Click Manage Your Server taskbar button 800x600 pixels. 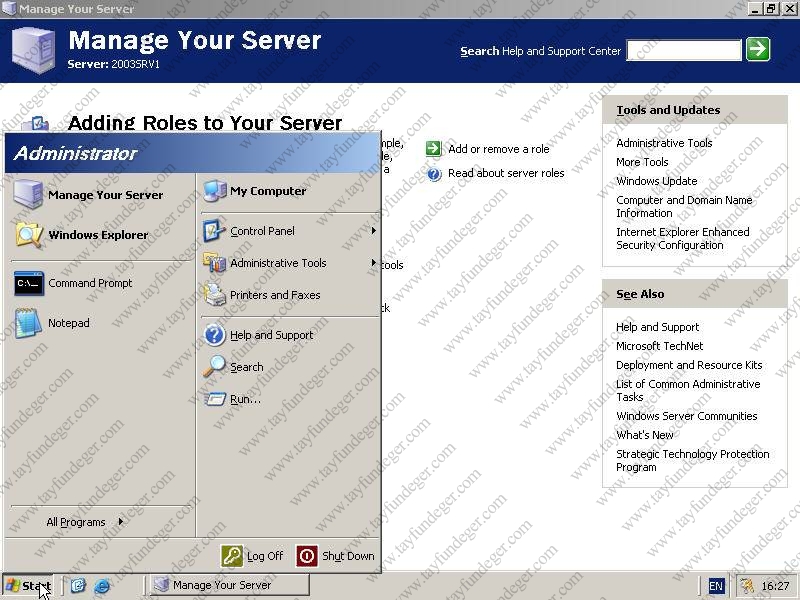tap(228, 585)
